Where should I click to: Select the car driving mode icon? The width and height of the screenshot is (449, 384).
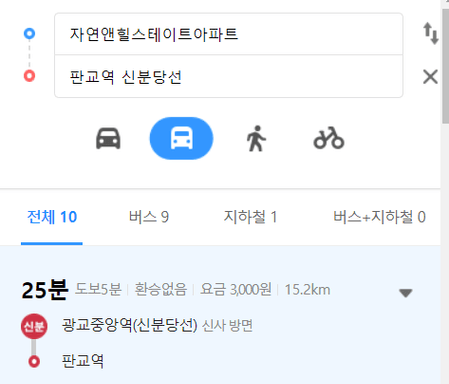pos(108,138)
